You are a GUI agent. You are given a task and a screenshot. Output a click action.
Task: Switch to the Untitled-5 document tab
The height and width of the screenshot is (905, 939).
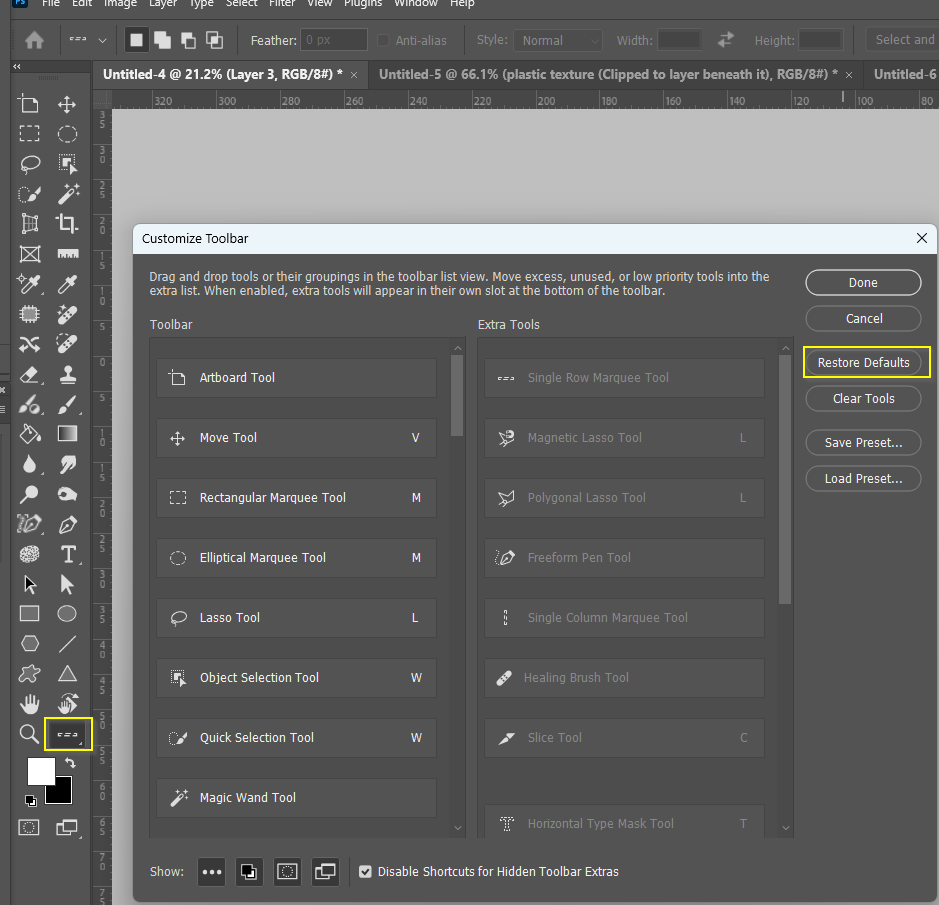pos(608,74)
